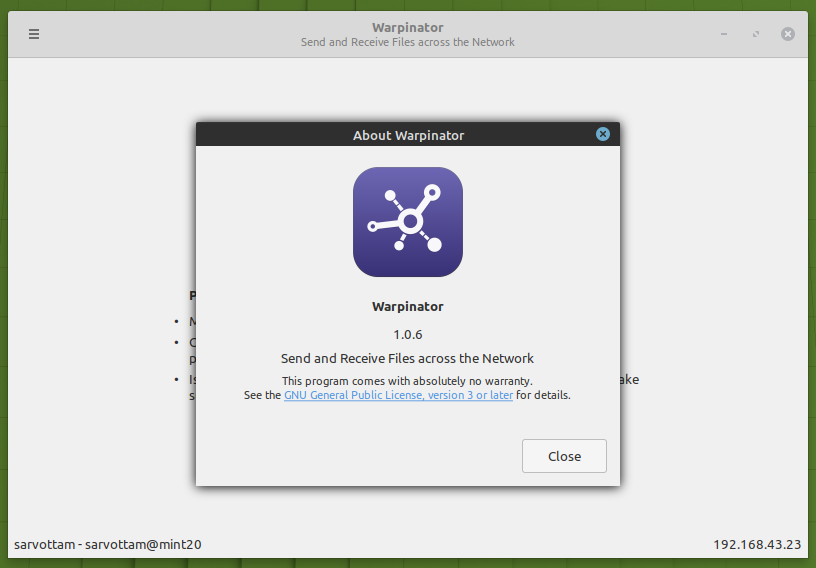Image resolution: width=816 pixels, height=568 pixels.
Task: Maximize the Warpinator main window
Action: tap(756, 34)
